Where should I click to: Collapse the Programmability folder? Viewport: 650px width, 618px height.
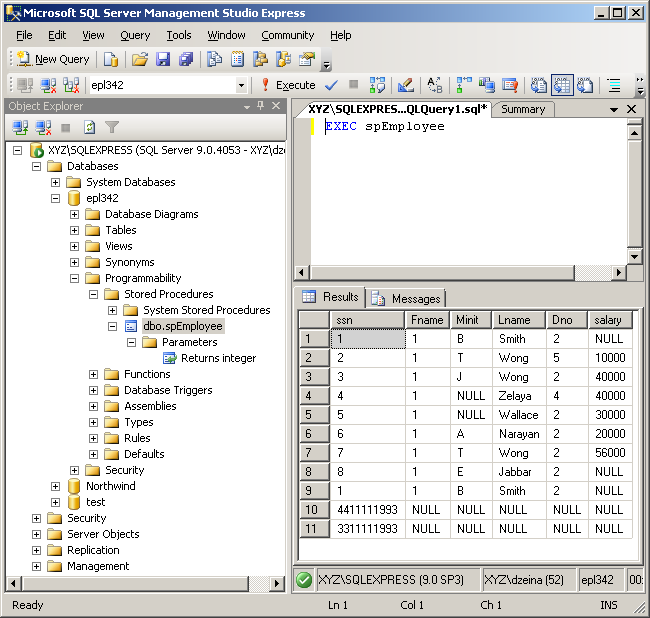coord(74,279)
